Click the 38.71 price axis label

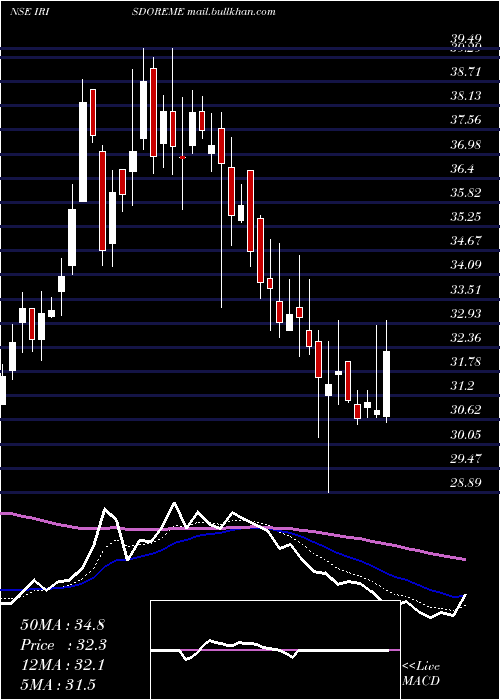click(x=466, y=71)
